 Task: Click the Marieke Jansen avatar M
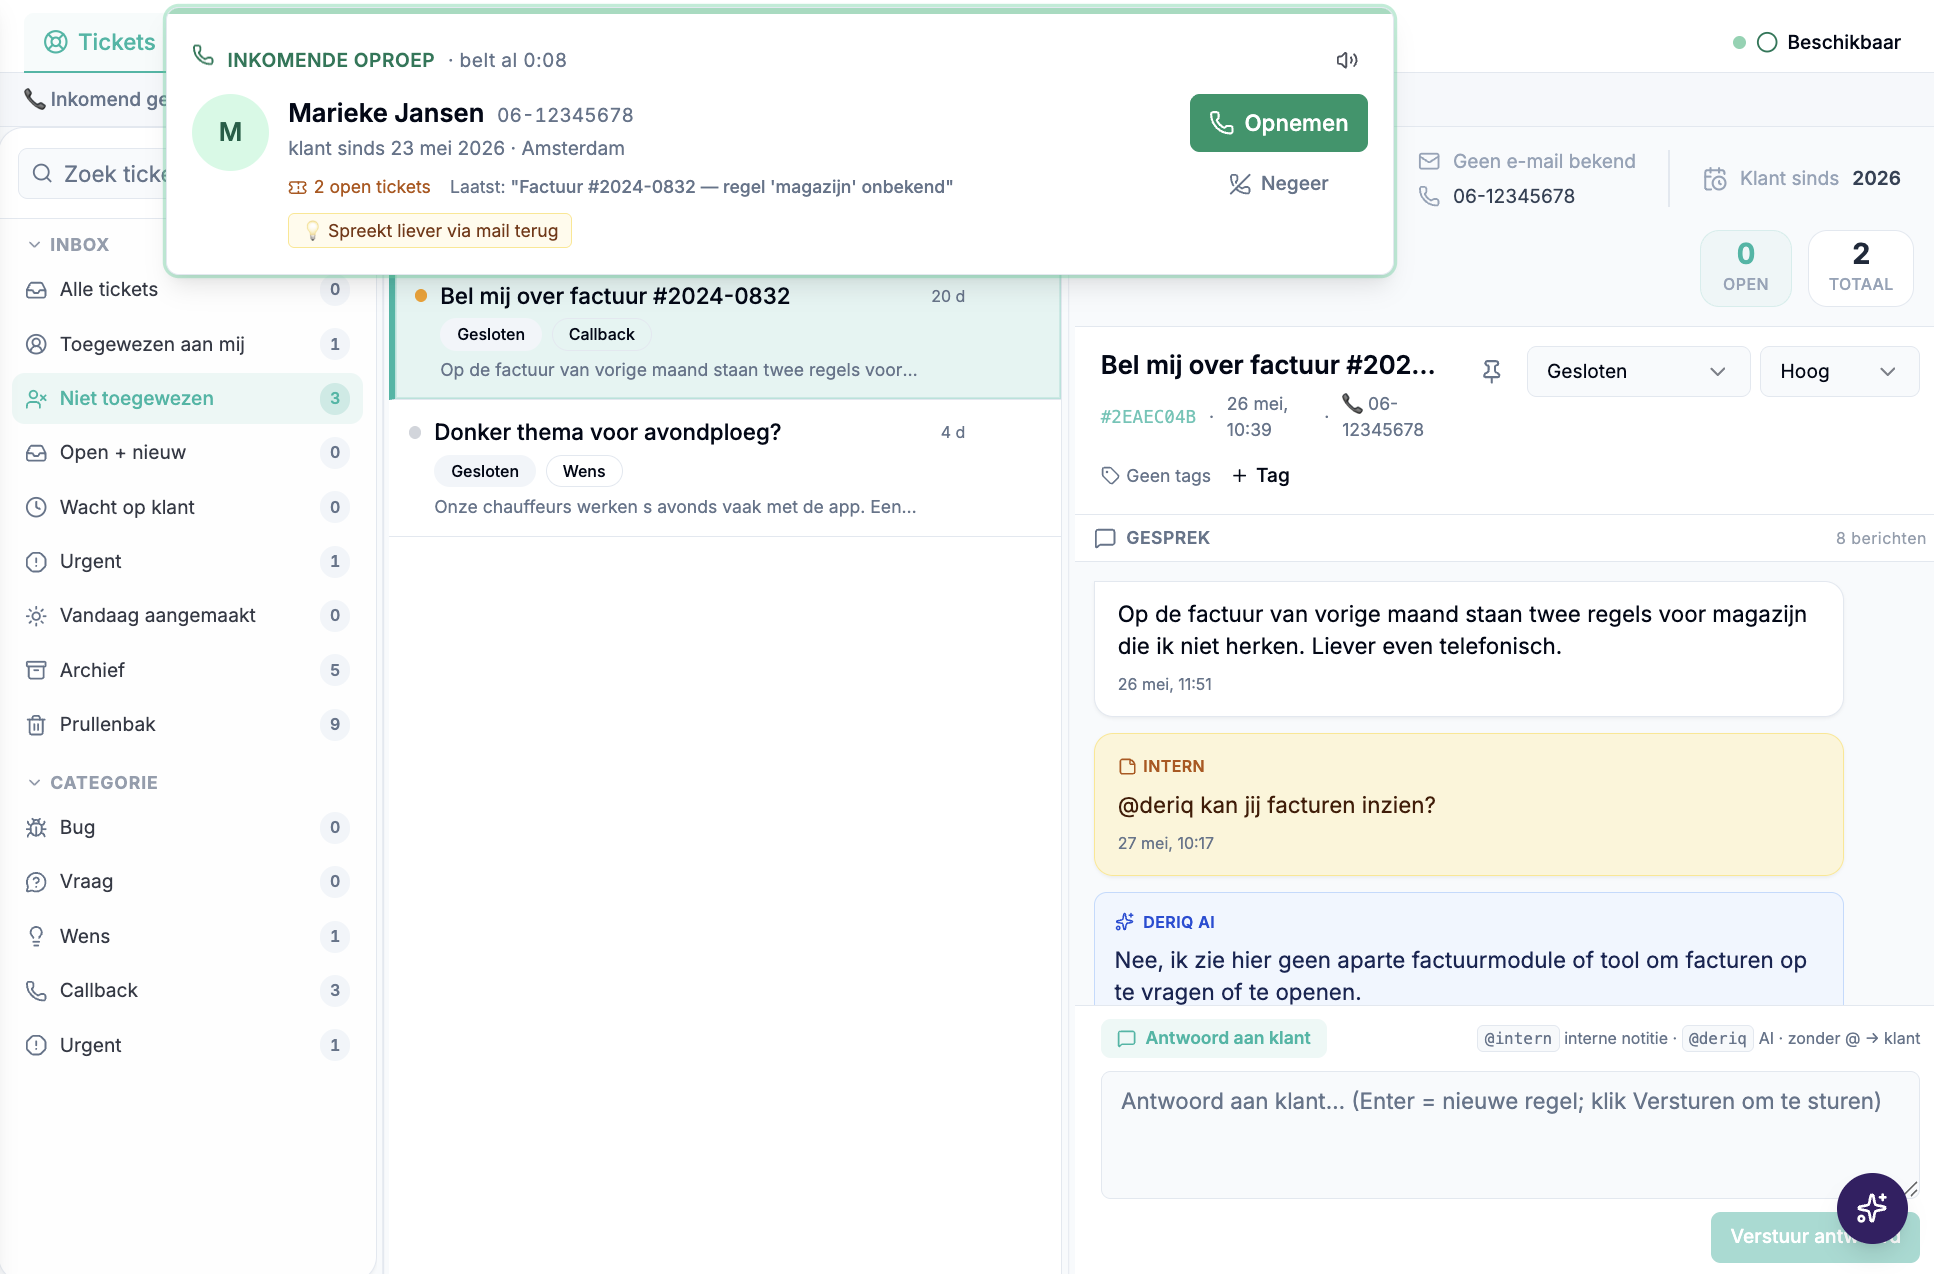230,132
